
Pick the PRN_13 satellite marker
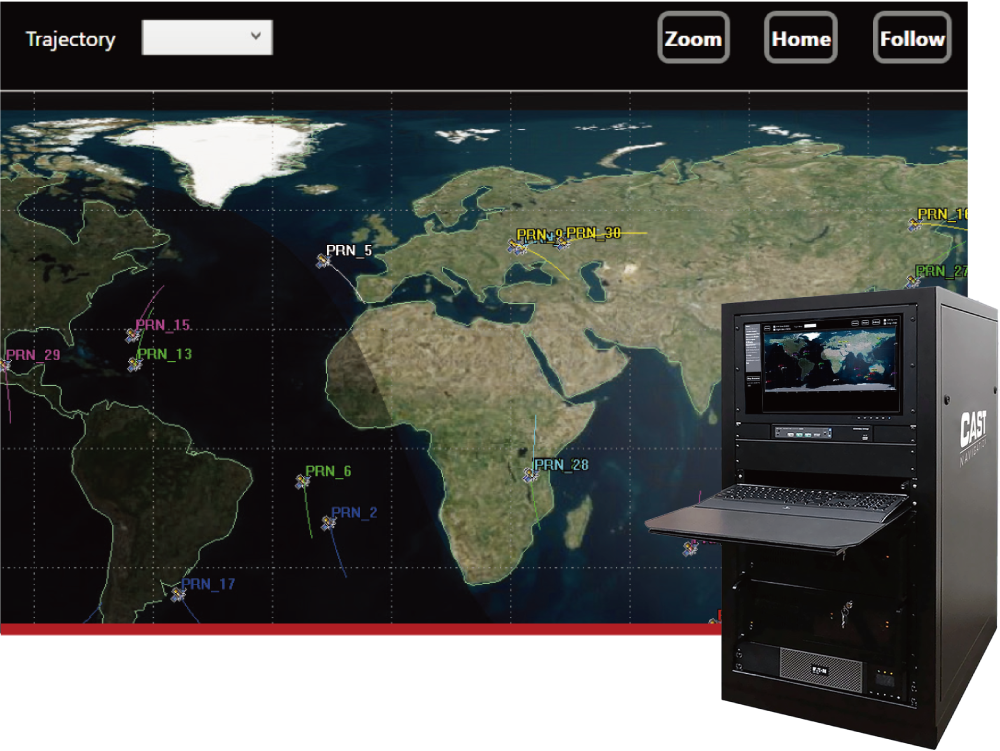134,366
